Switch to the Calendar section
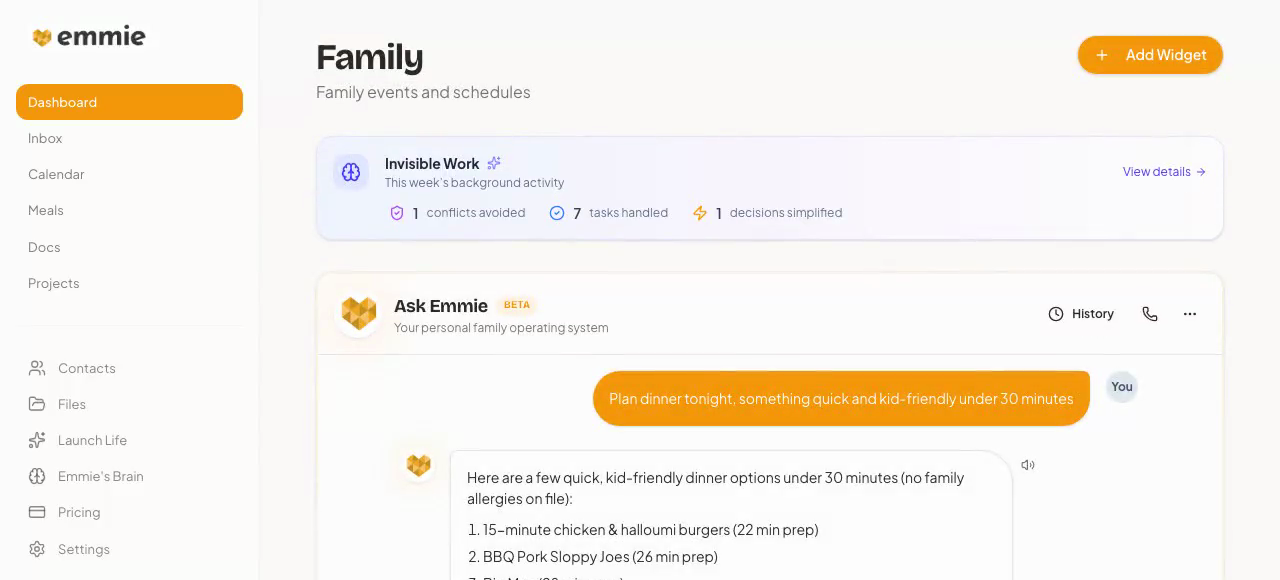 click(x=56, y=174)
